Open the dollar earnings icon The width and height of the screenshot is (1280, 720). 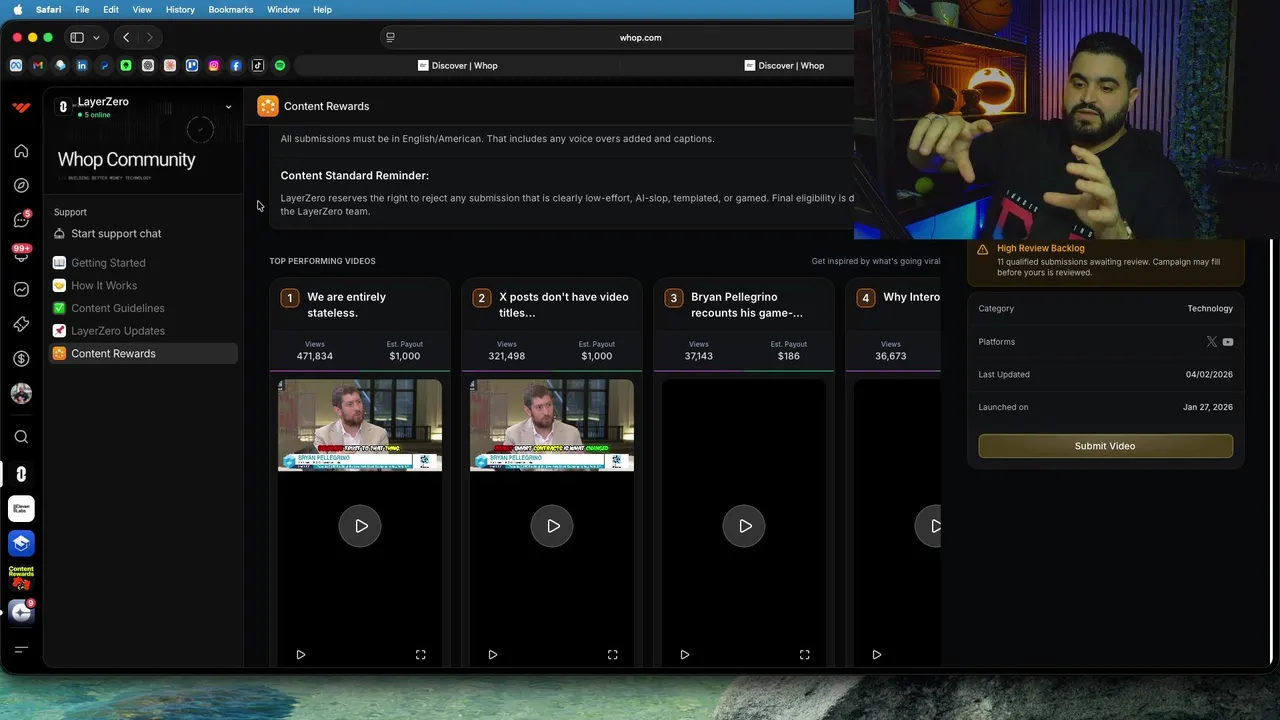pyautogui.click(x=21, y=358)
